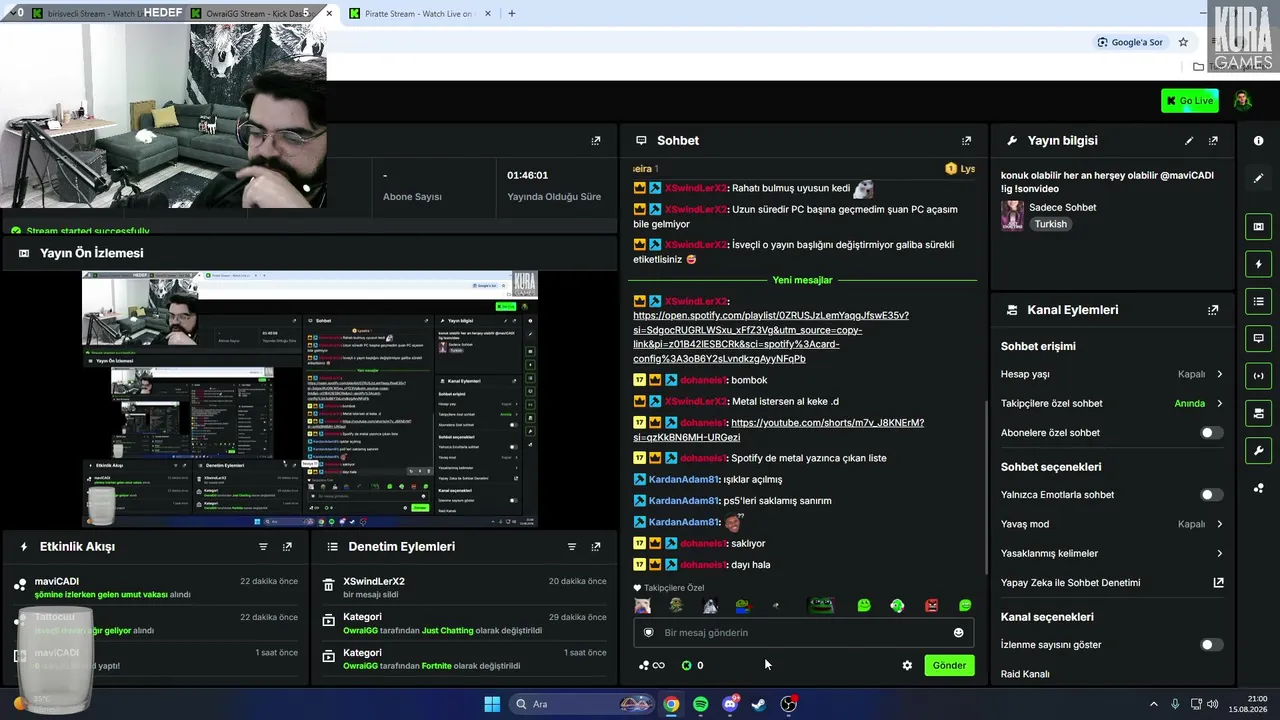Click the Turkish language tag

(x=1050, y=225)
